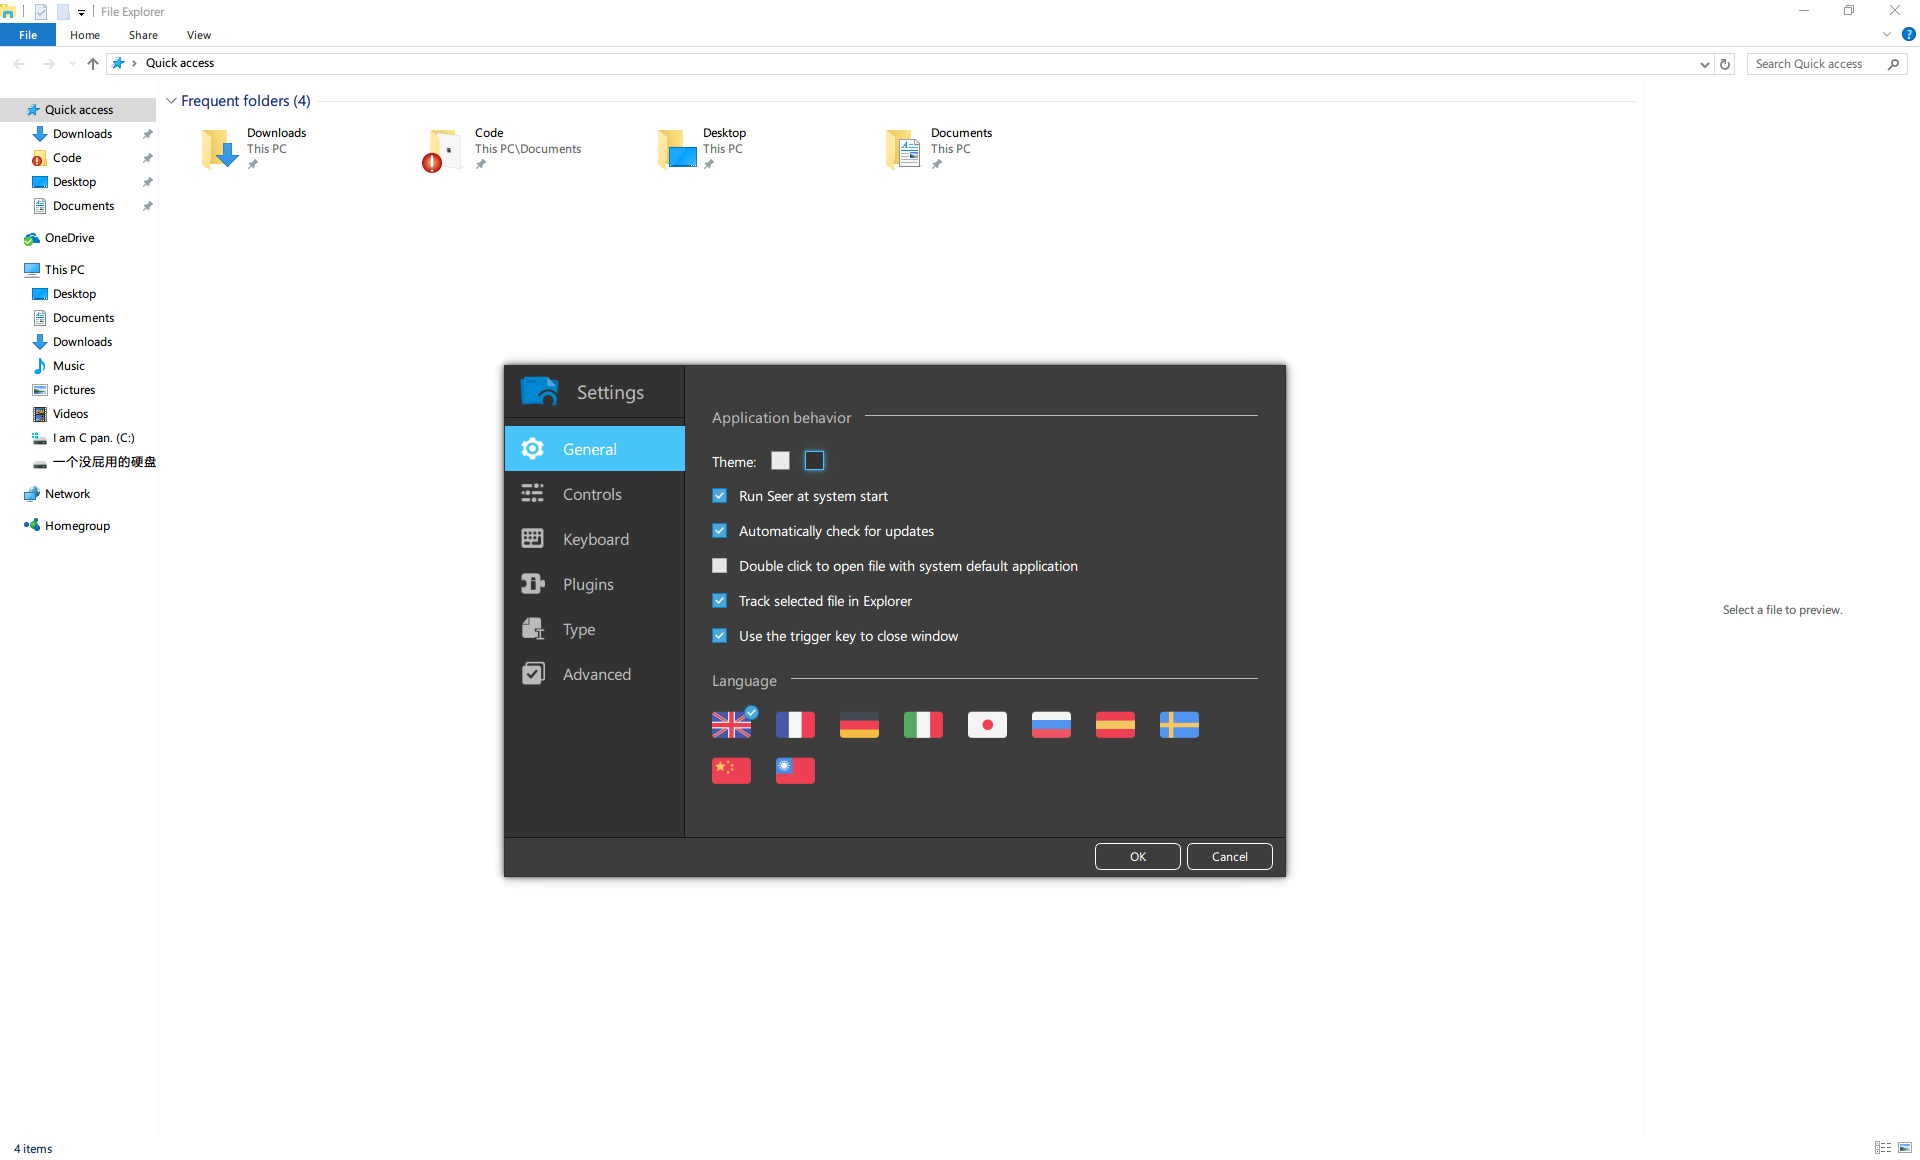Open the address bar history dropdown

pyautogui.click(x=1704, y=64)
